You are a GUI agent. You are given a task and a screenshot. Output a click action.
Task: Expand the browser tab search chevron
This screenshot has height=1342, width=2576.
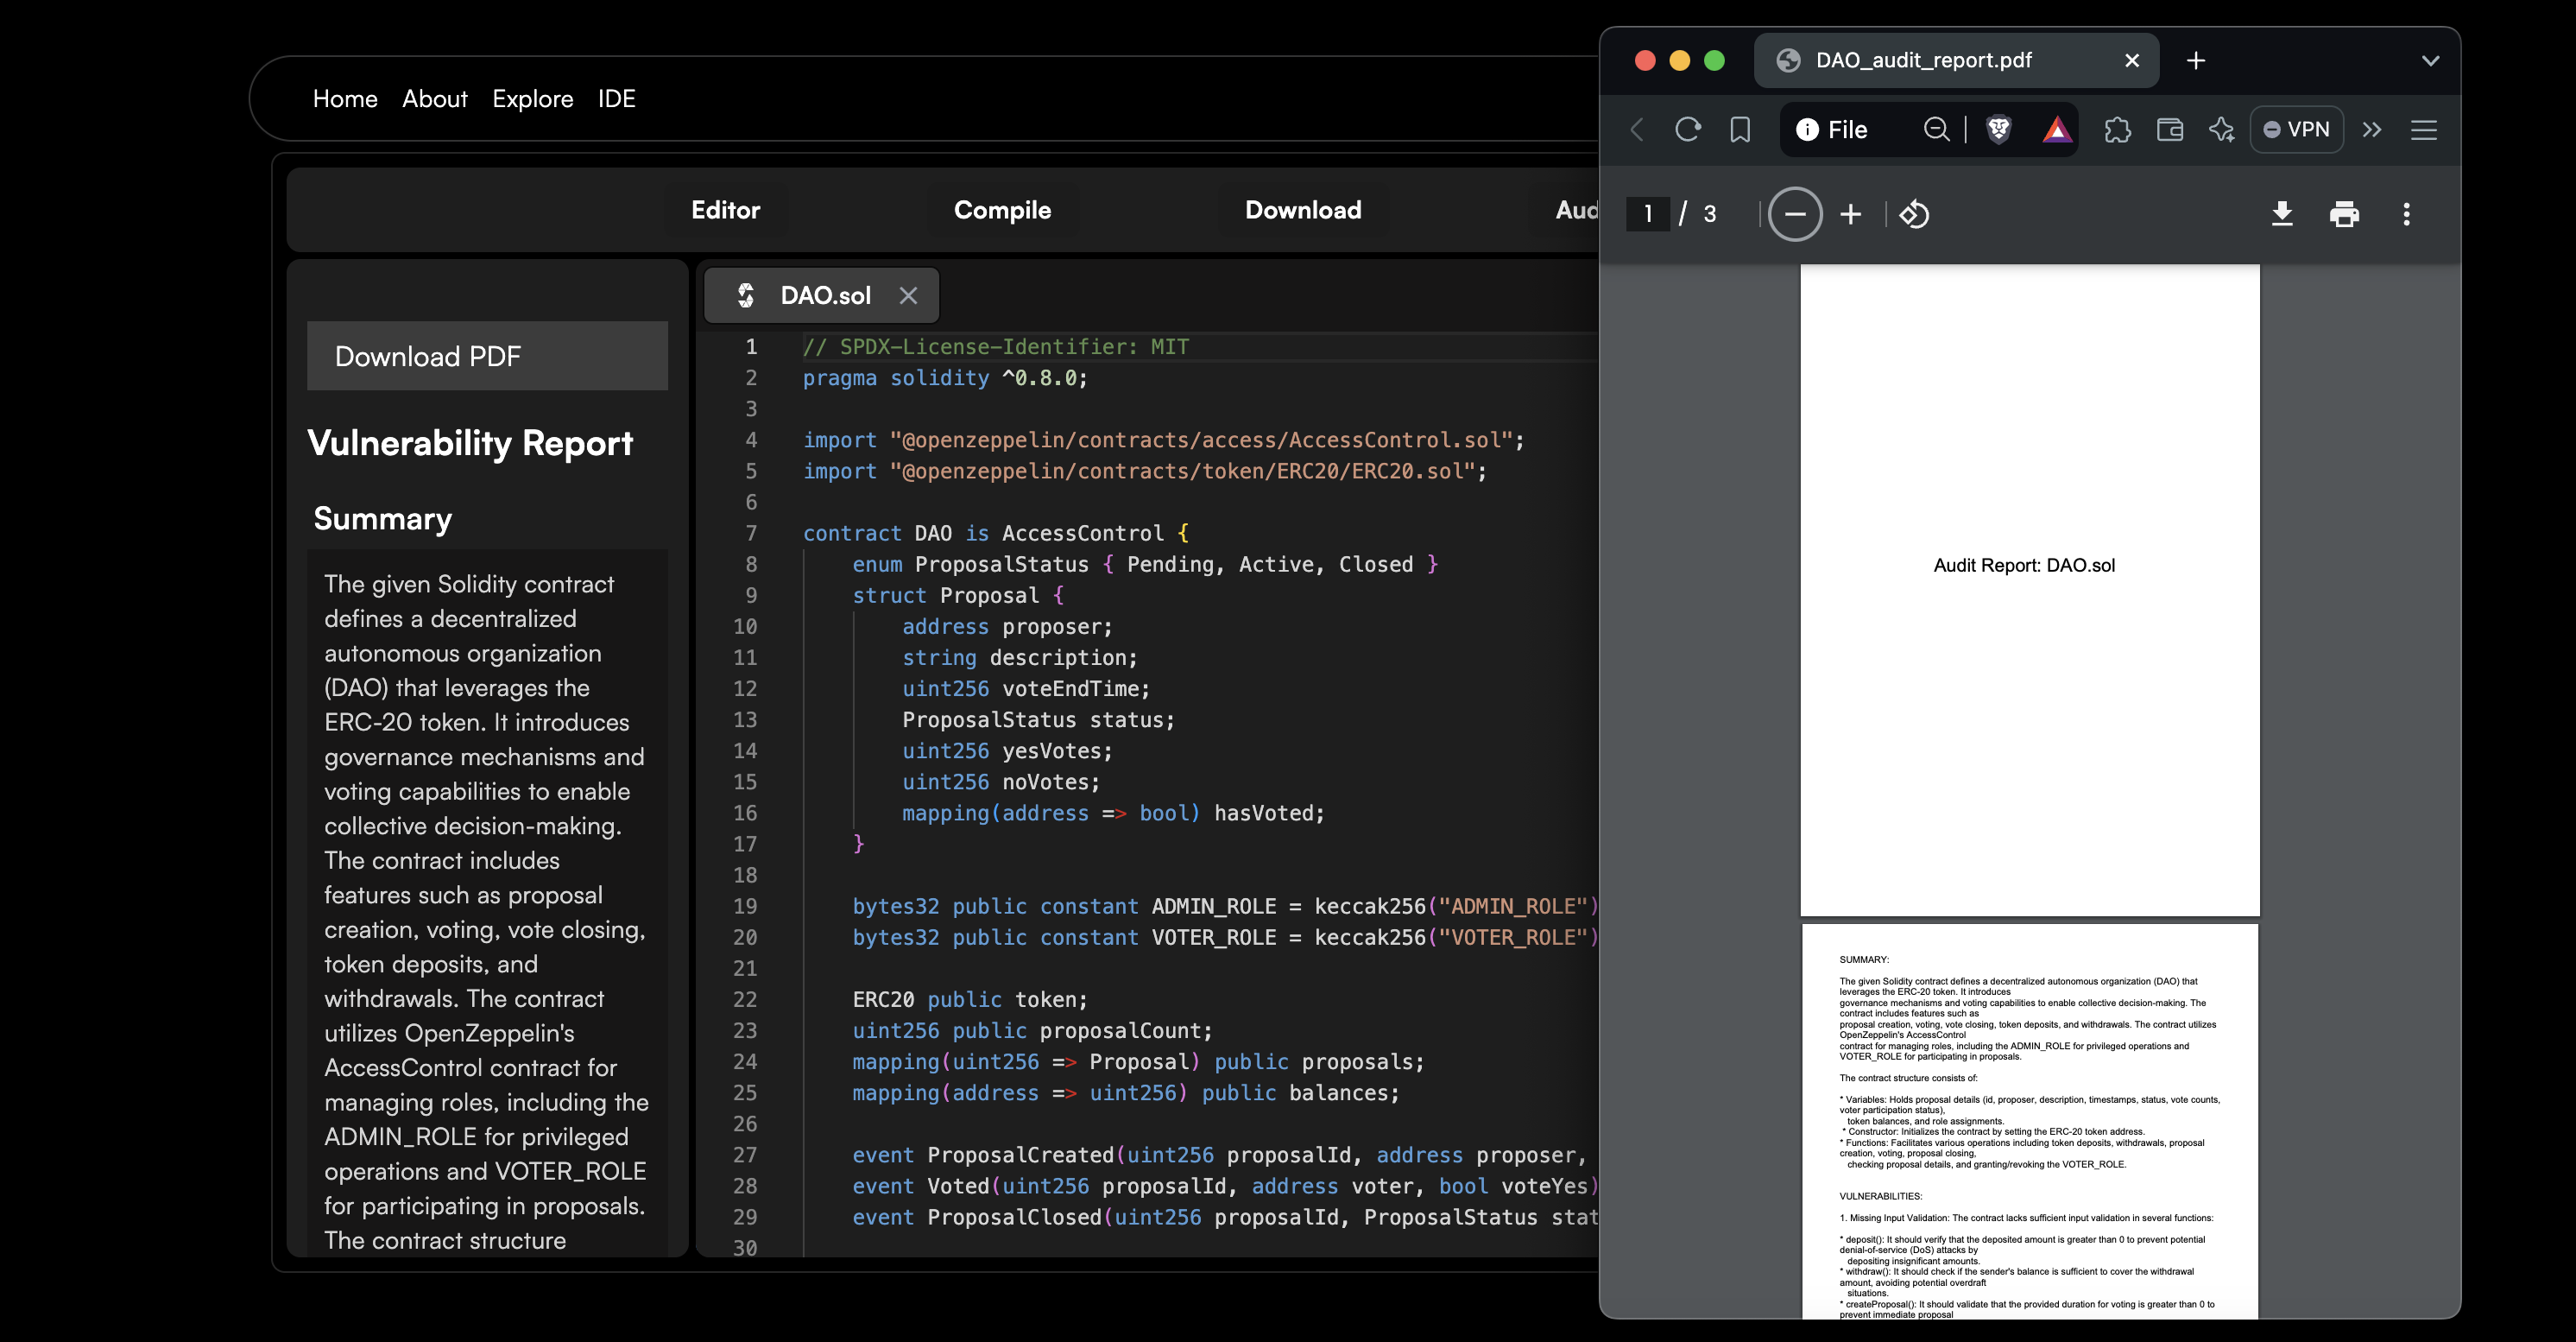(2430, 60)
